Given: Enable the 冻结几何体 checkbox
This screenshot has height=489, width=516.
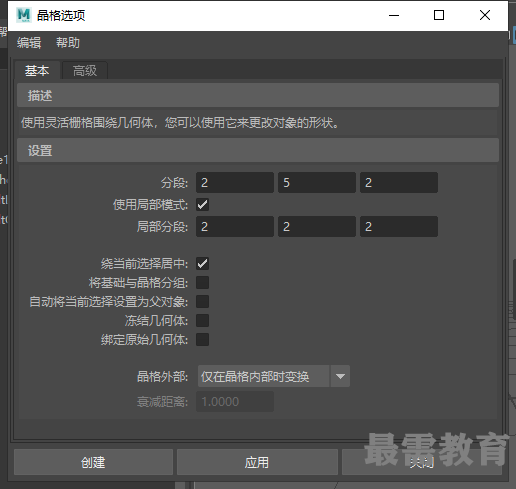Looking at the screenshot, I should [x=202, y=321].
